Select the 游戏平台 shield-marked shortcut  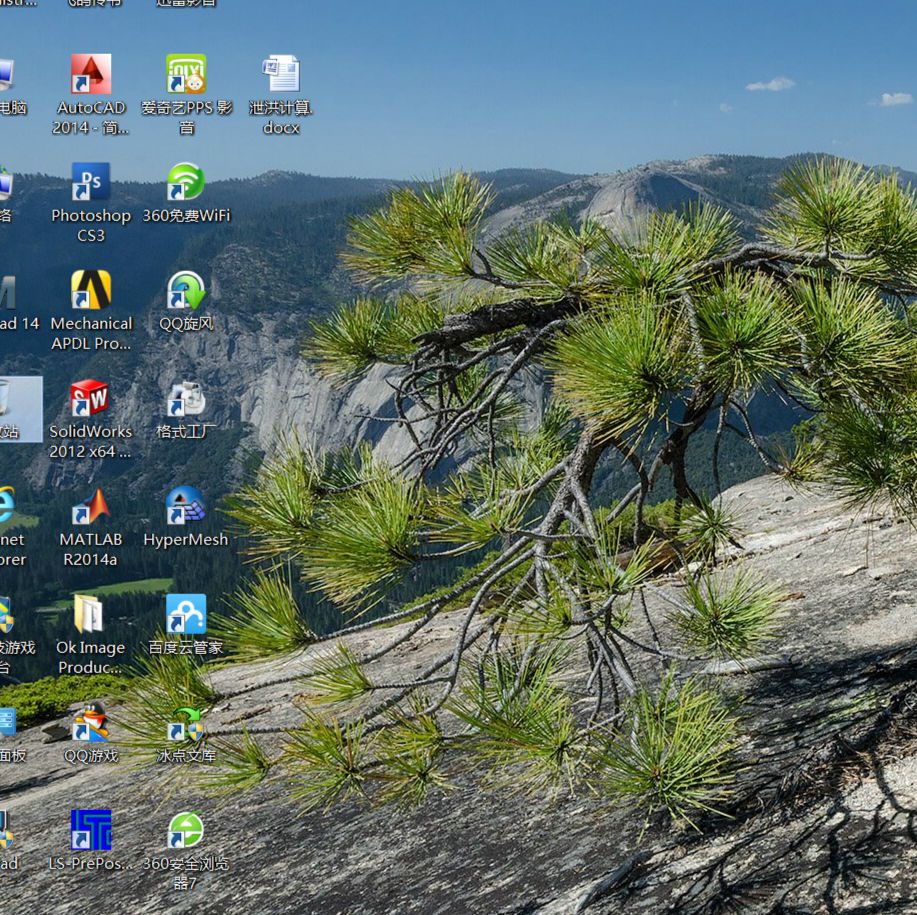(x=6, y=614)
